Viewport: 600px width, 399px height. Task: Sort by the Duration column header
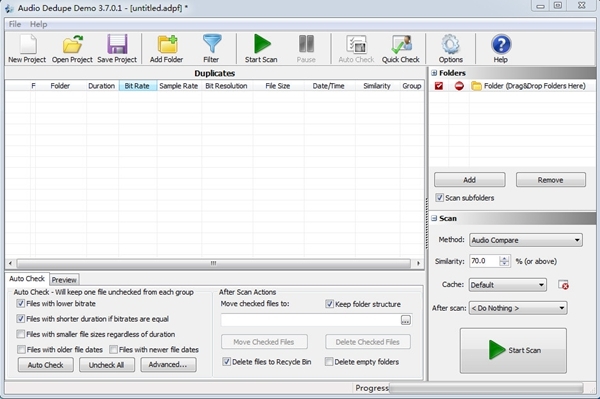(102, 86)
